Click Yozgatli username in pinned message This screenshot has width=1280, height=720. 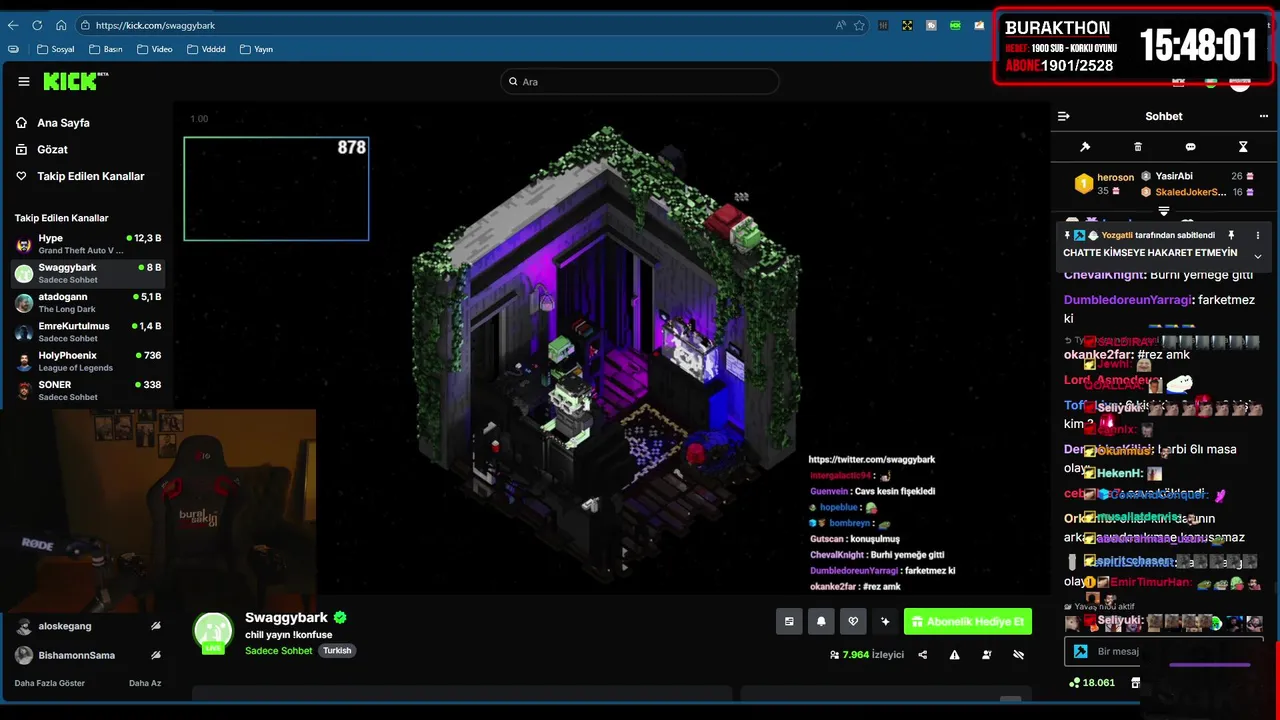[1117, 236]
